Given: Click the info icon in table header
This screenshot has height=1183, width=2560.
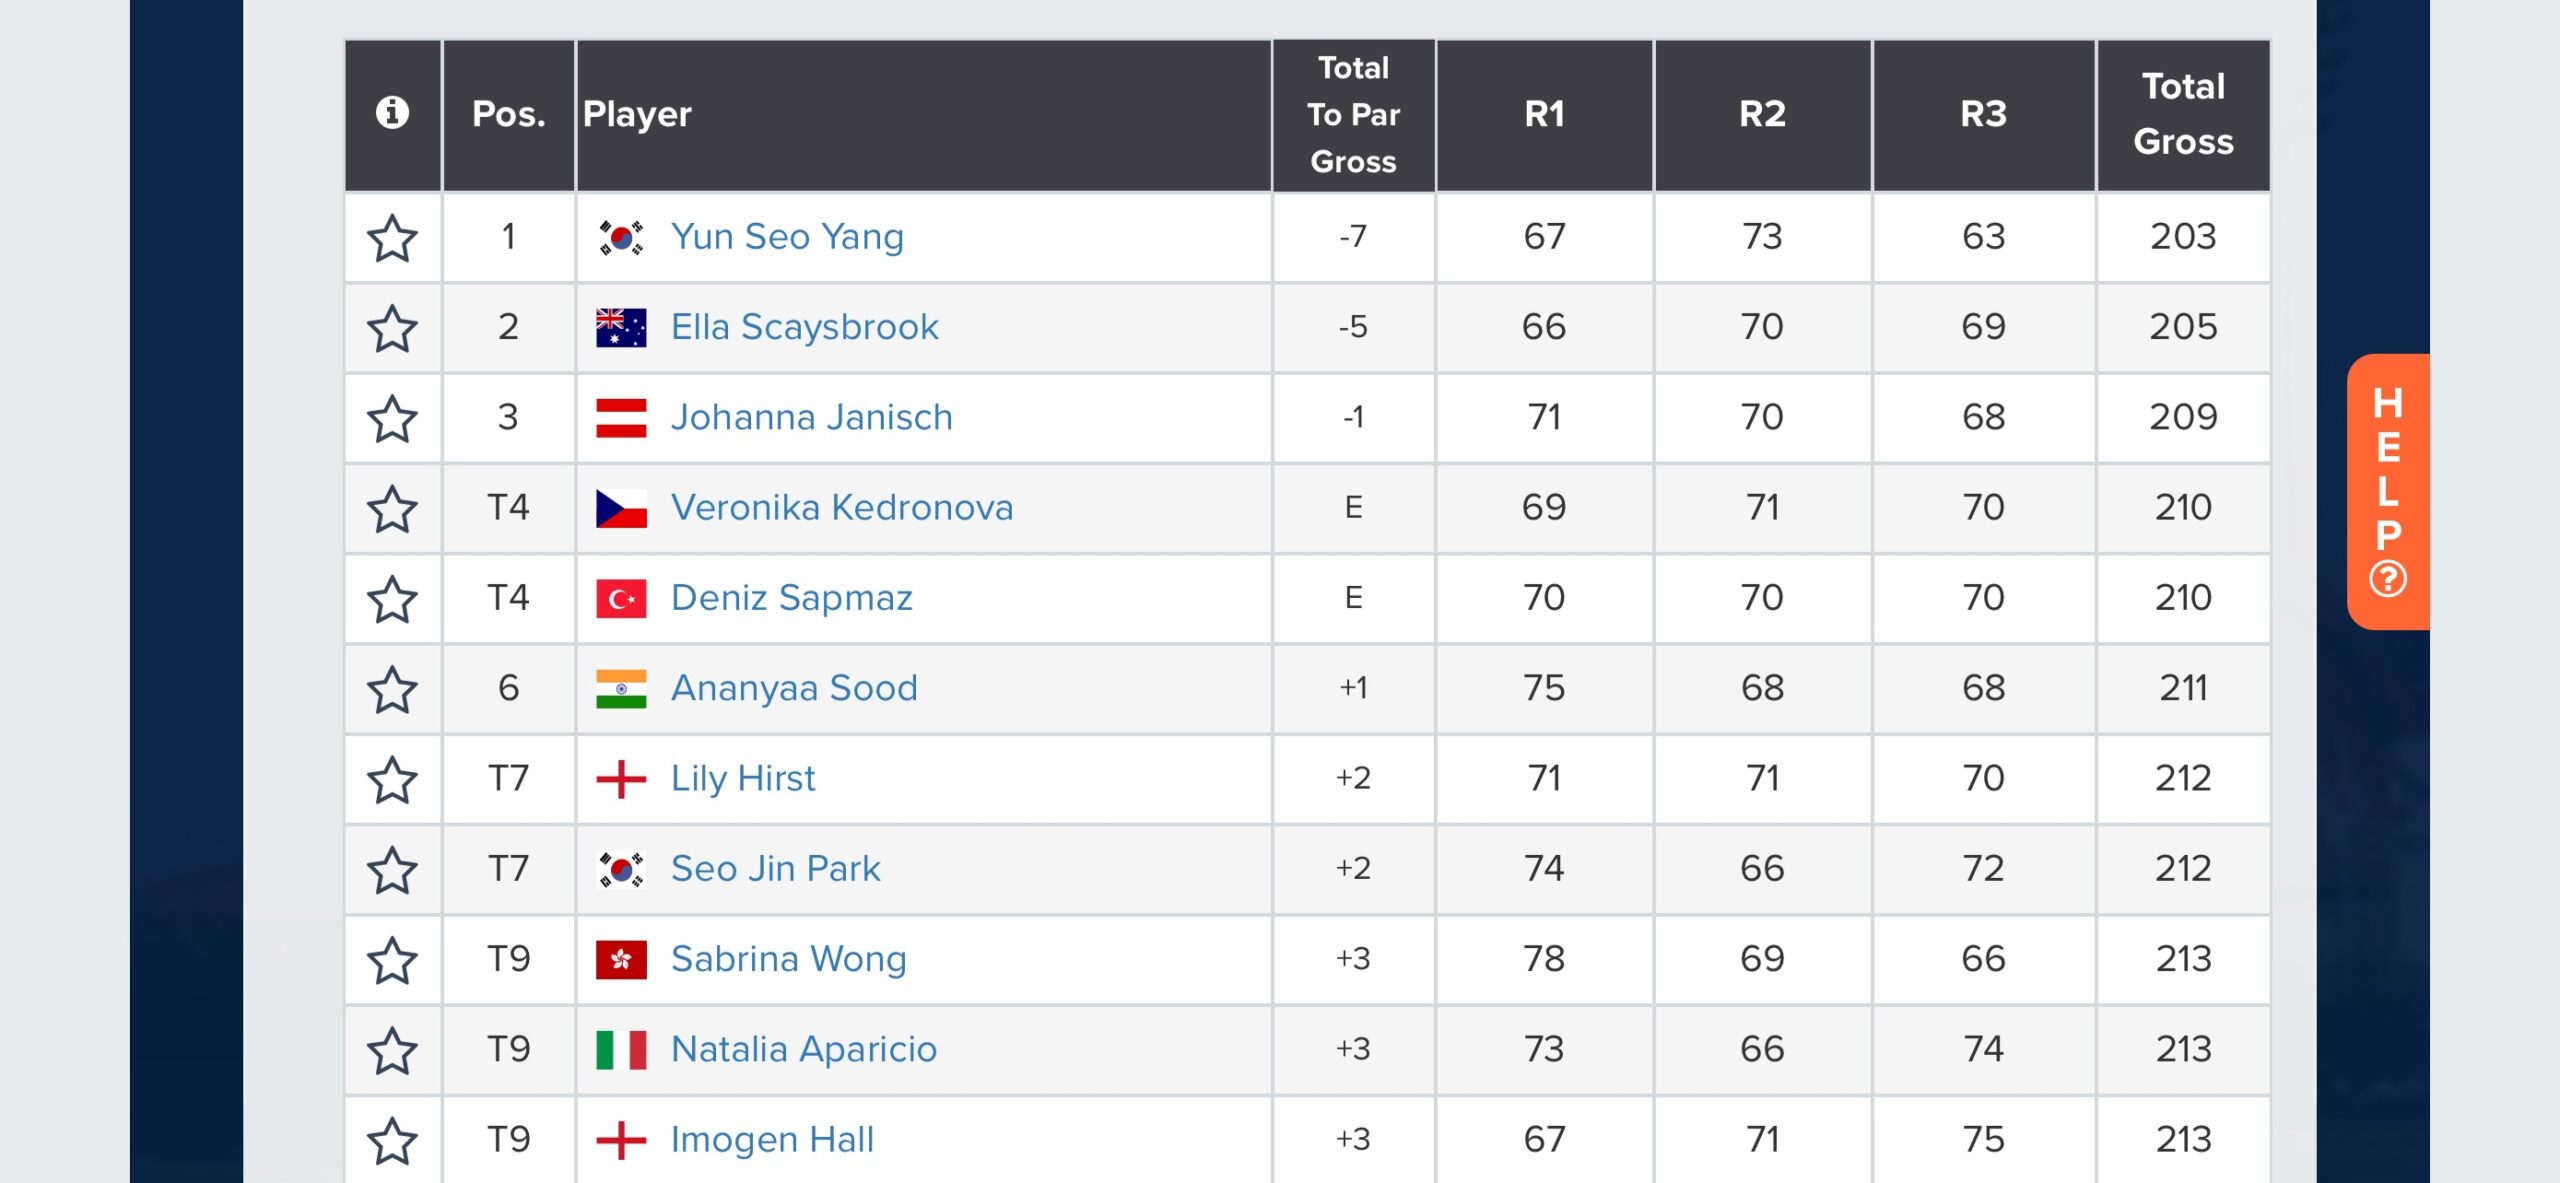Looking at the screenshot, I should pos(392,113).
